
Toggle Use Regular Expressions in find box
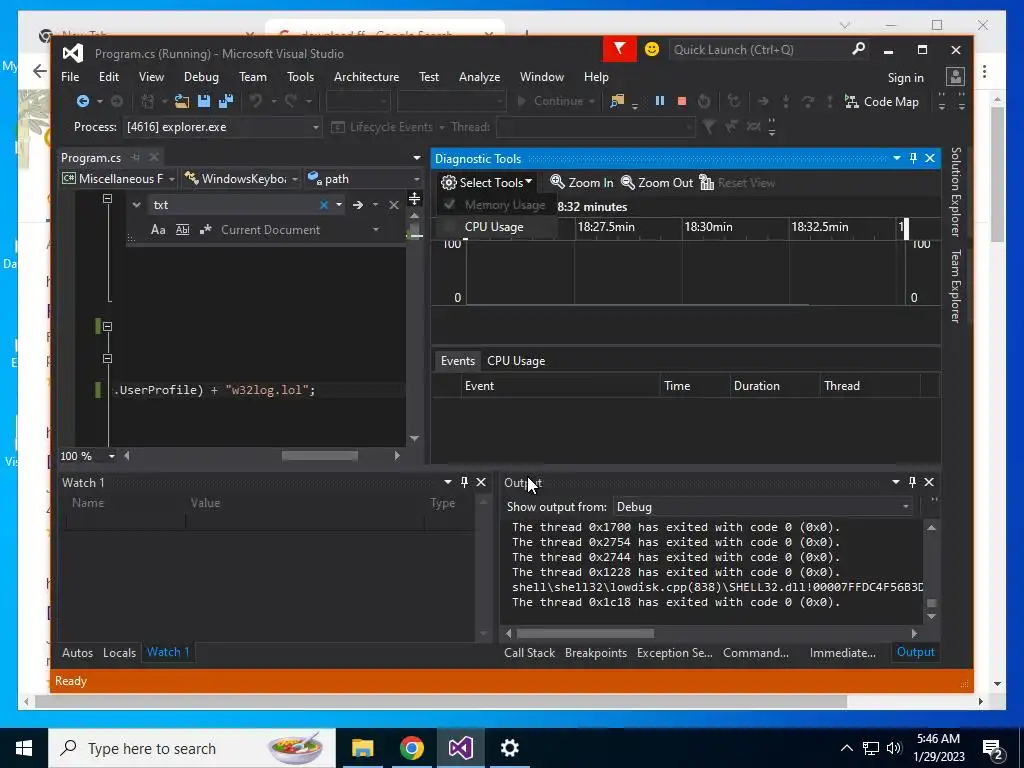point(206,230)
